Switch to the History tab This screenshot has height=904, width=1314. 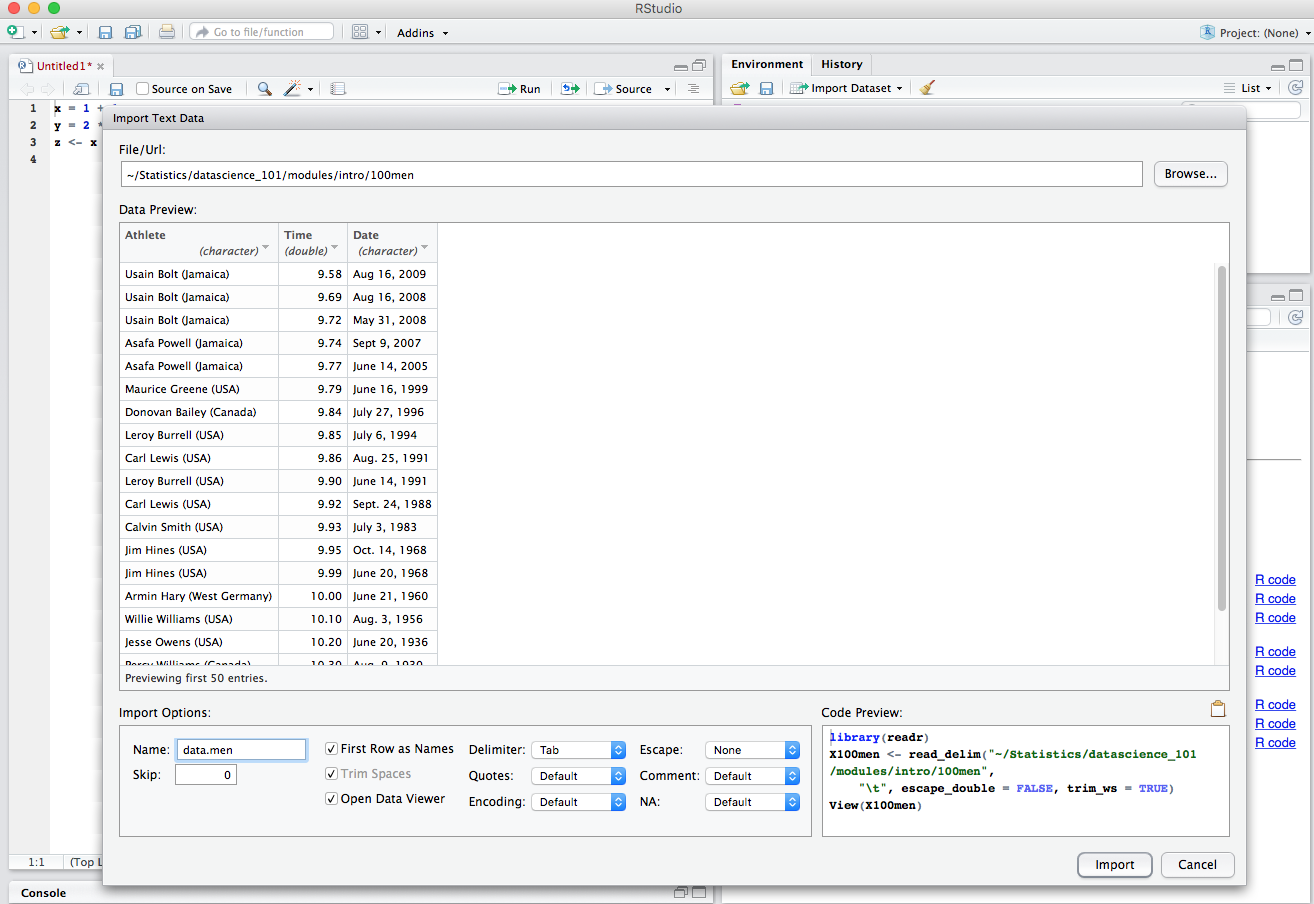(x=841, y=64)
